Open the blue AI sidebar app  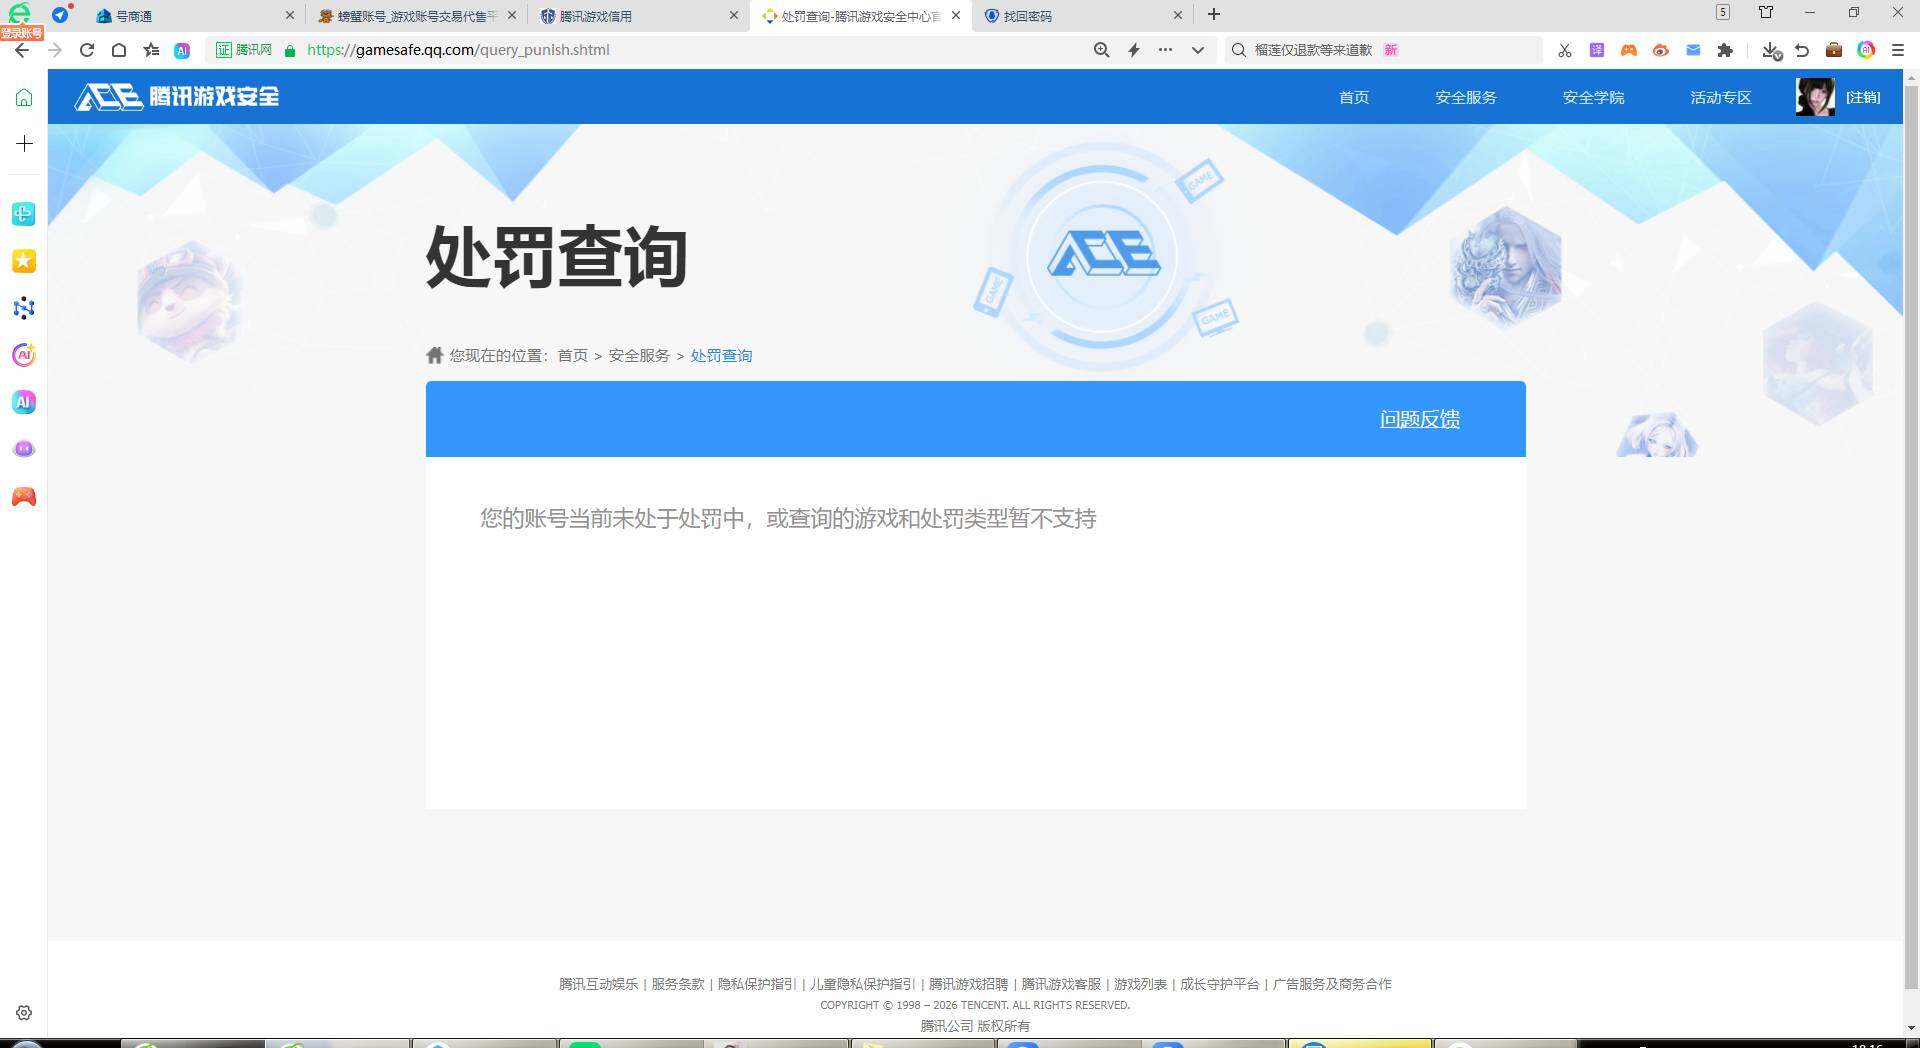24,402
